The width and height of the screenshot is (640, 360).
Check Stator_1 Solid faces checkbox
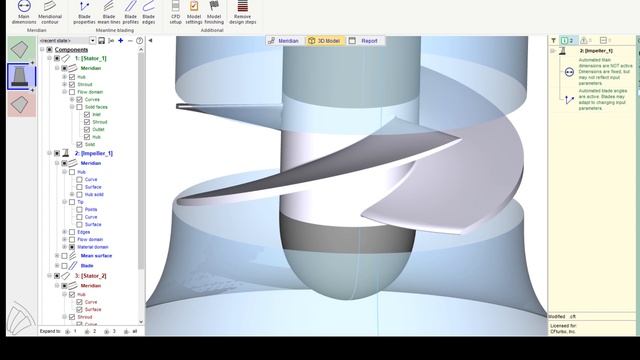coord(80,107)
